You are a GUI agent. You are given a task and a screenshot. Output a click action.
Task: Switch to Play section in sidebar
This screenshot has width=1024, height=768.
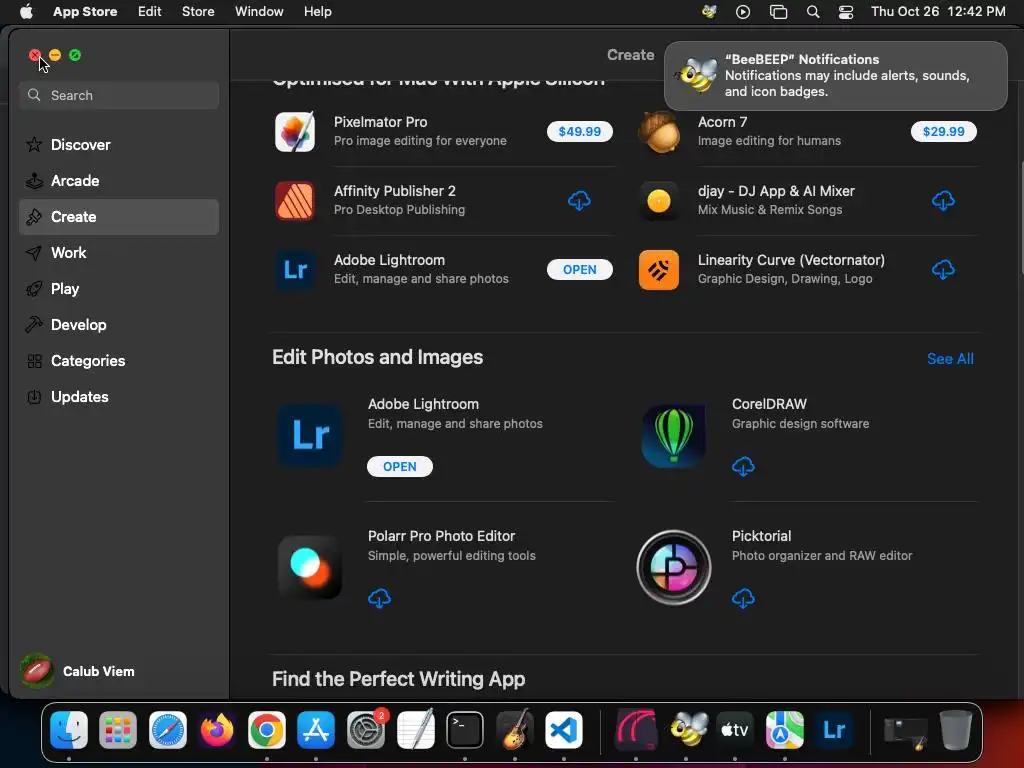pos(119,289)
